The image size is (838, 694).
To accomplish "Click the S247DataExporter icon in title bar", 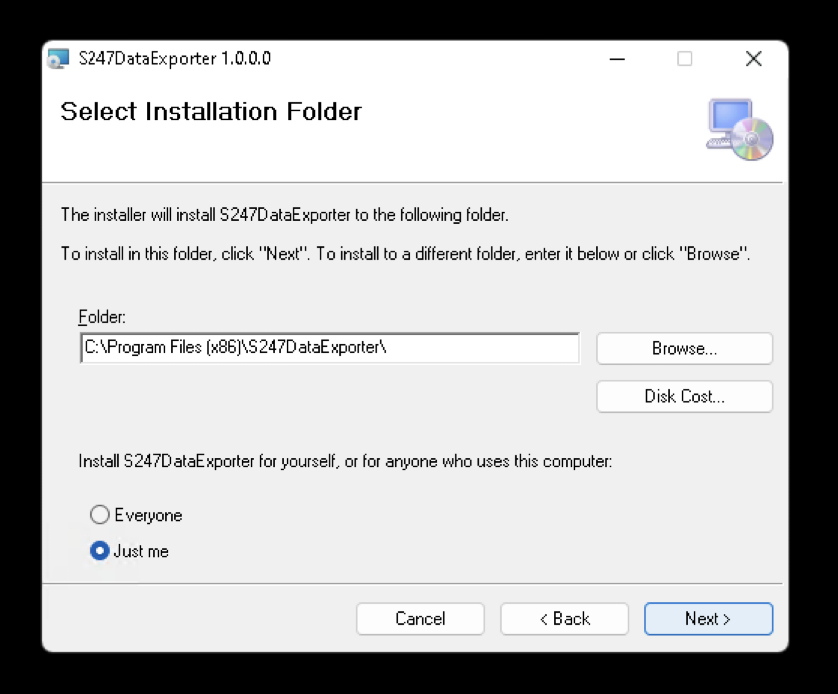I will 57,59.
